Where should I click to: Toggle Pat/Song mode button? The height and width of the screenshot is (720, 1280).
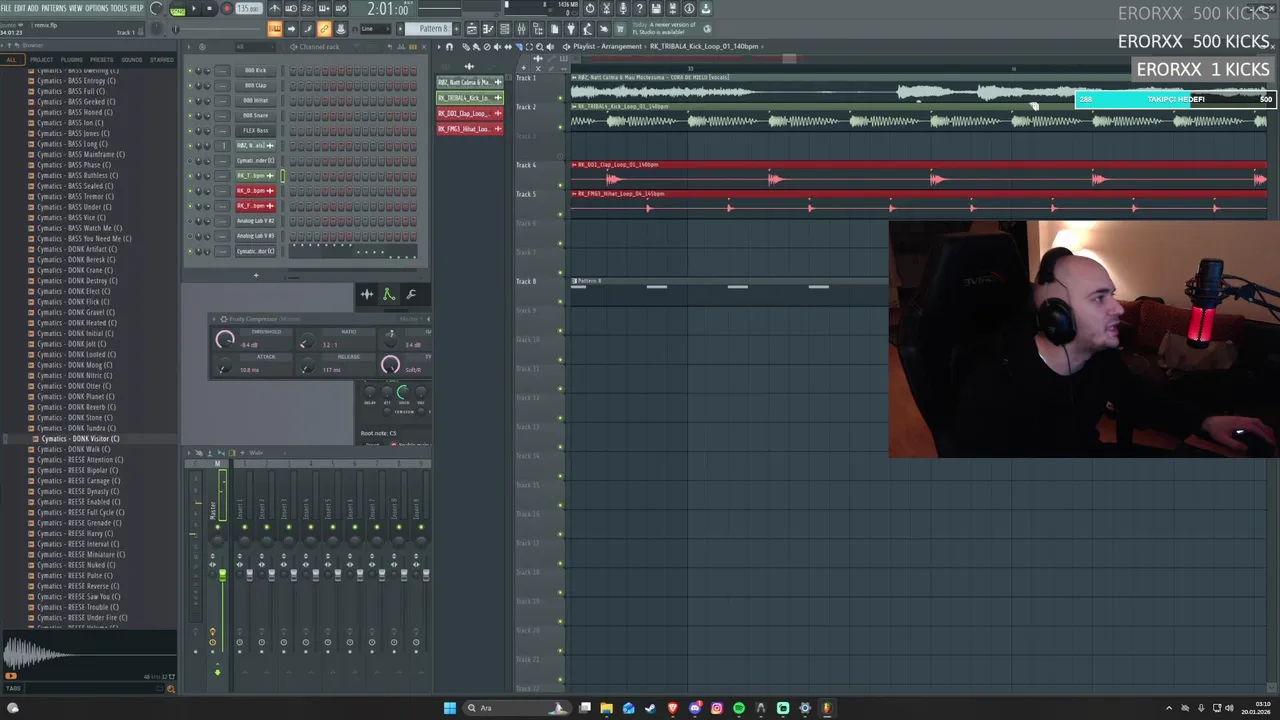click(x=178, y=9)
